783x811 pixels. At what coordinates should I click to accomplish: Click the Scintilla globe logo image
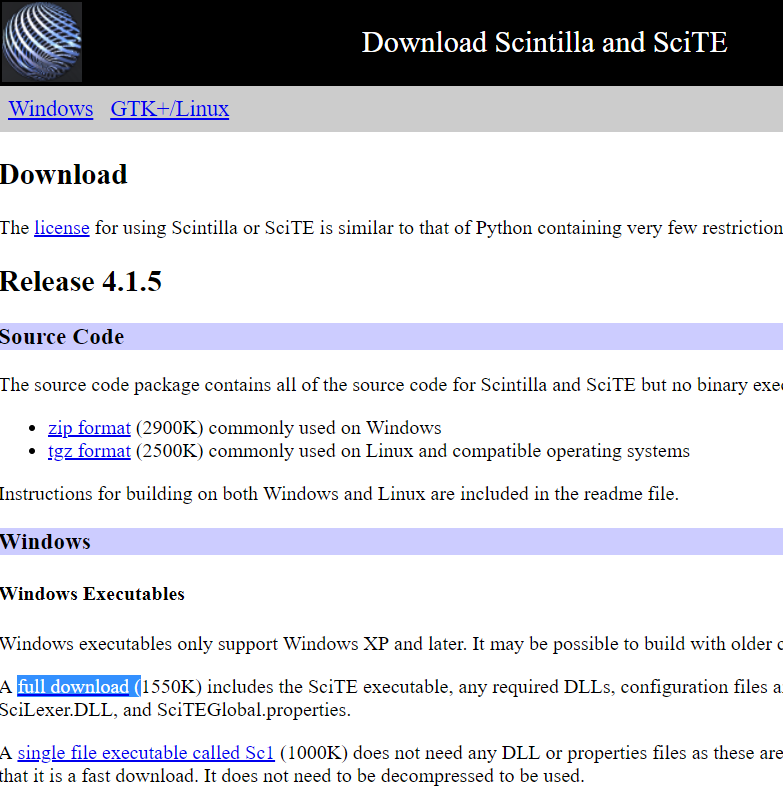[42, 42]
